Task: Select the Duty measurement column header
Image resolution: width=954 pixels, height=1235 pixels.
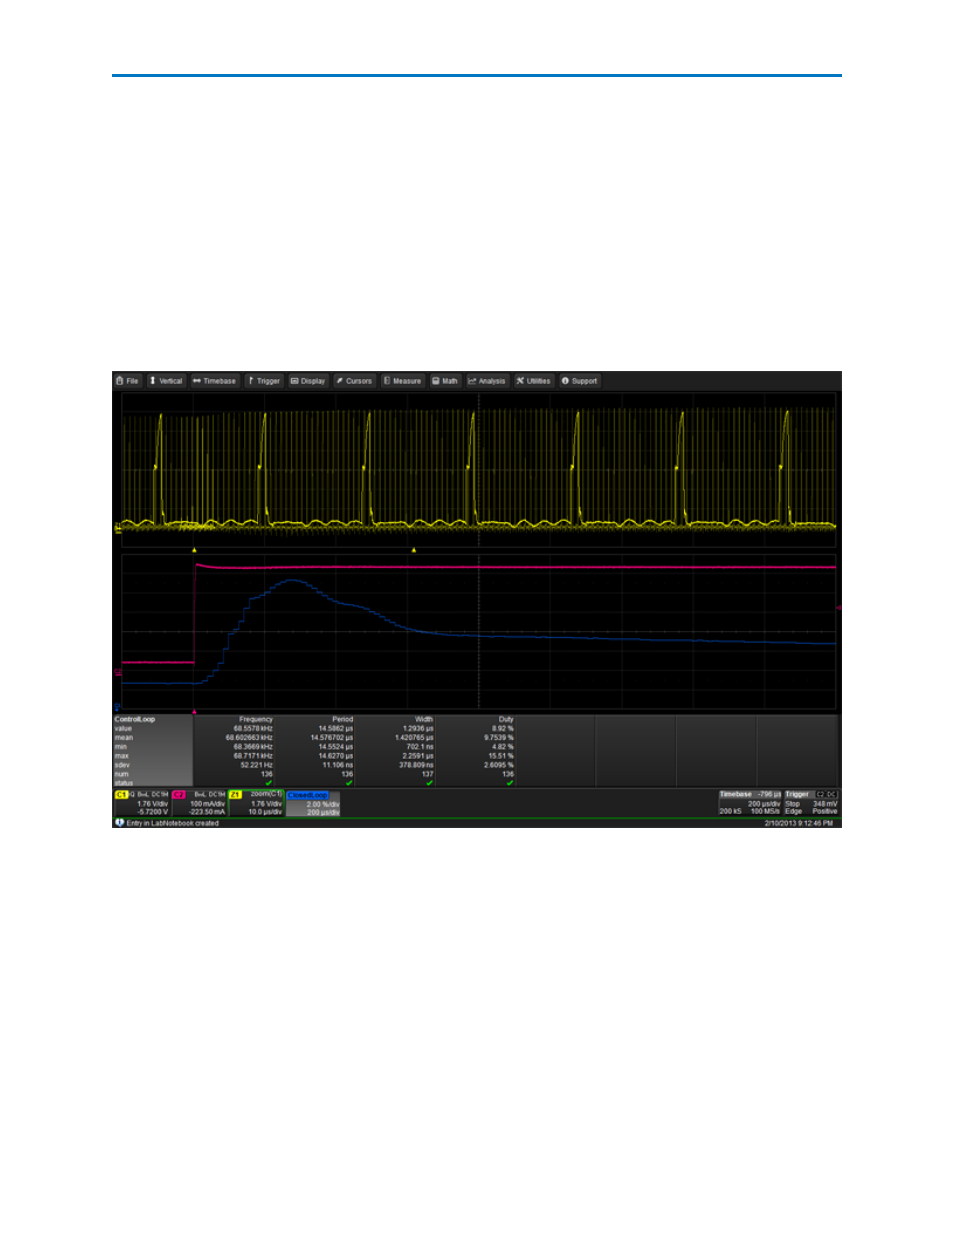Action: click(x=506, y=719)
